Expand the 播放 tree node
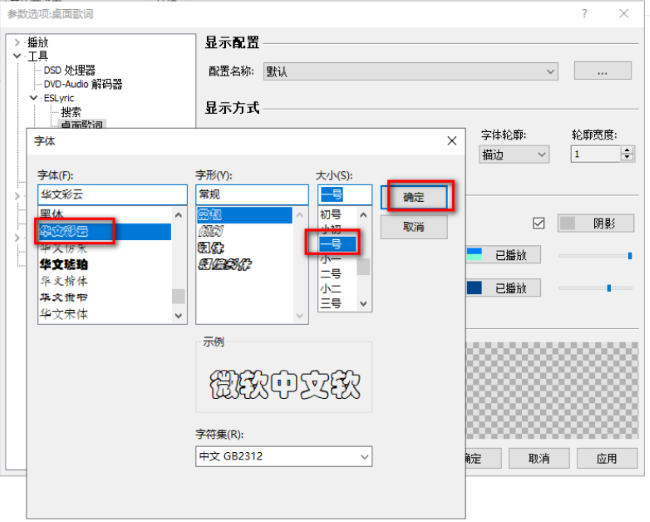 pos(18,43)
